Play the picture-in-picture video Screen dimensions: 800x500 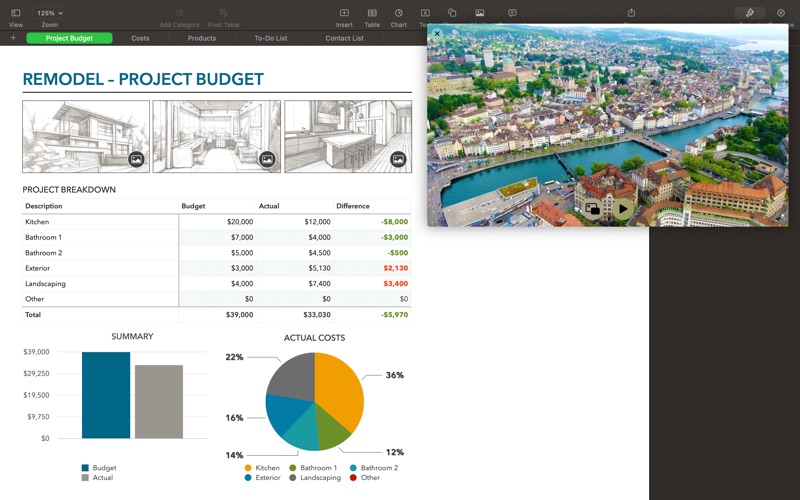coord(623,209)
